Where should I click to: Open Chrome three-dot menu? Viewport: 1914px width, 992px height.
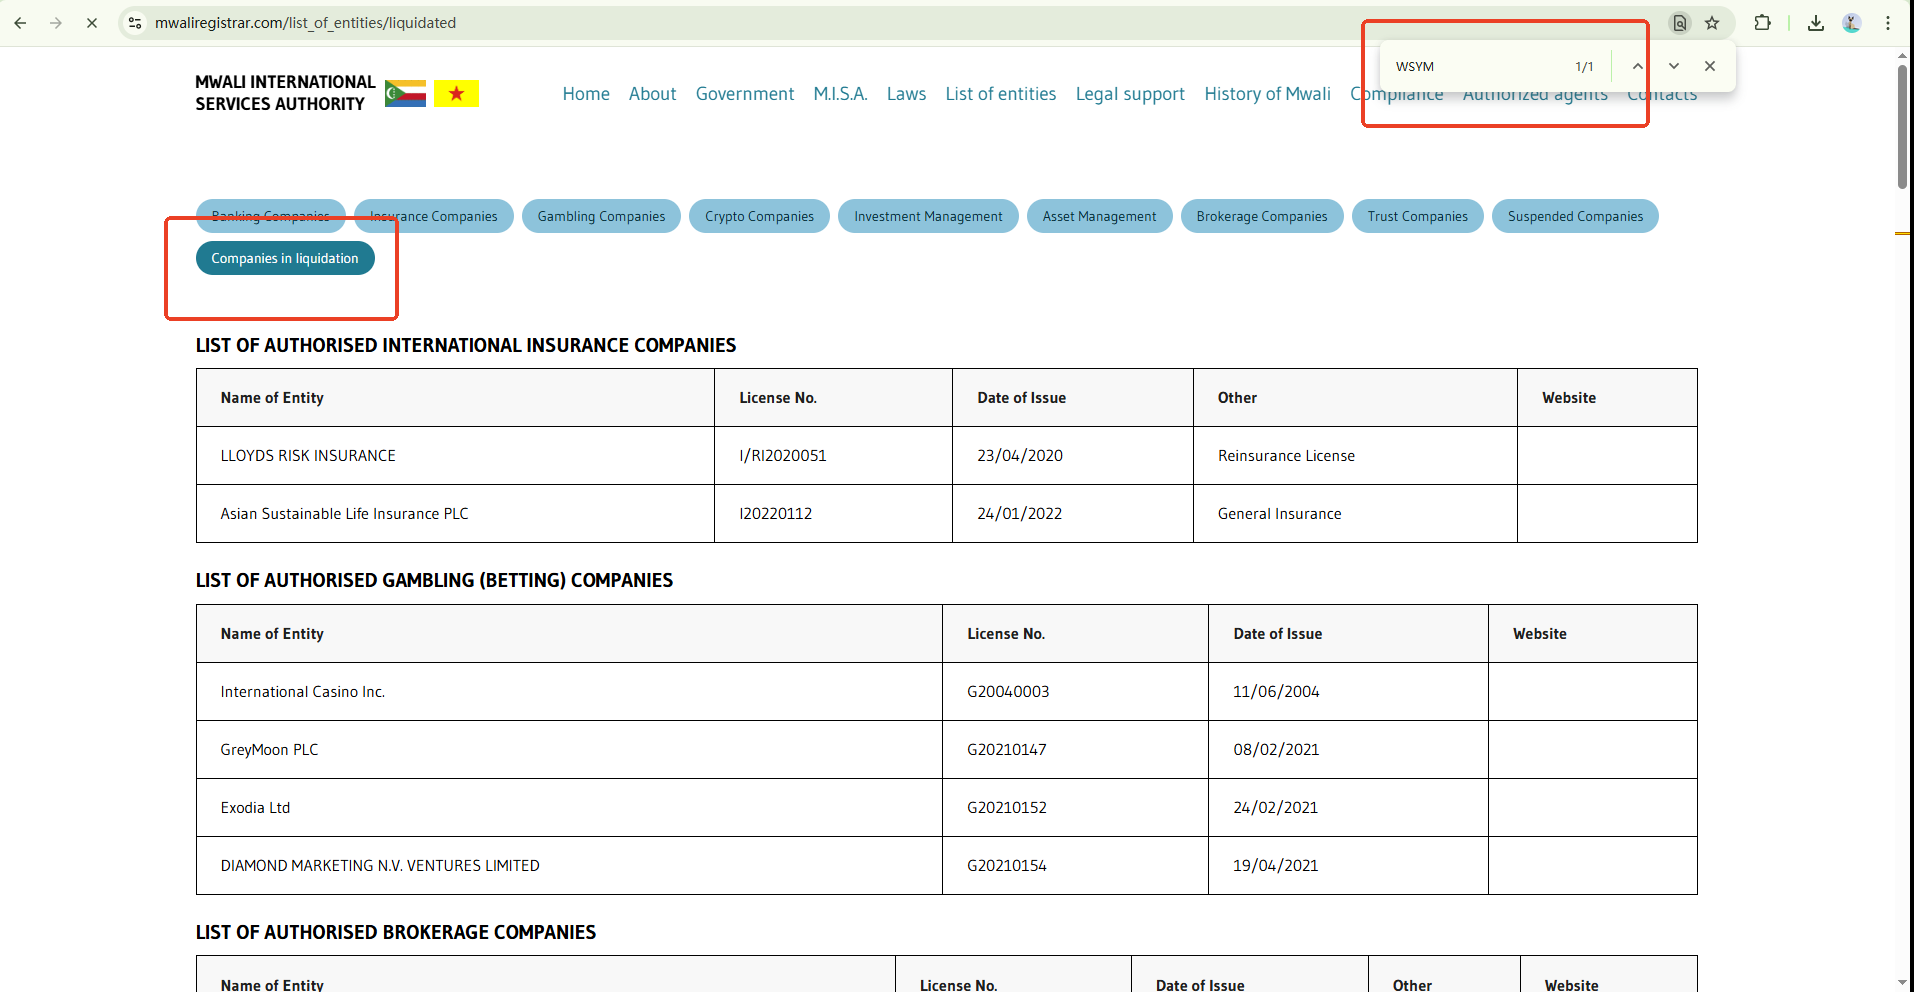pyautogui.click(x=1888, y=23)
